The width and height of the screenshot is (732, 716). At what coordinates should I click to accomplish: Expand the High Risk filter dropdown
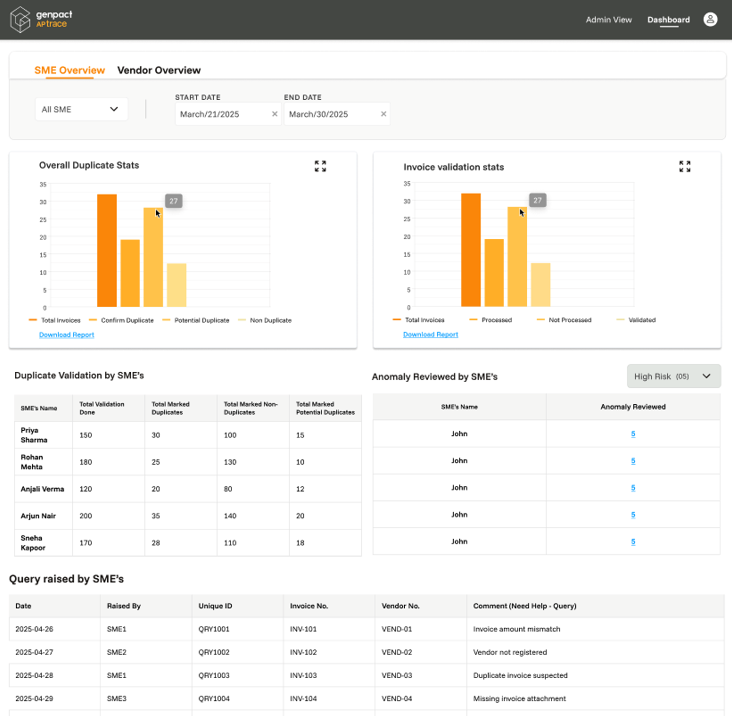[673, 376]
